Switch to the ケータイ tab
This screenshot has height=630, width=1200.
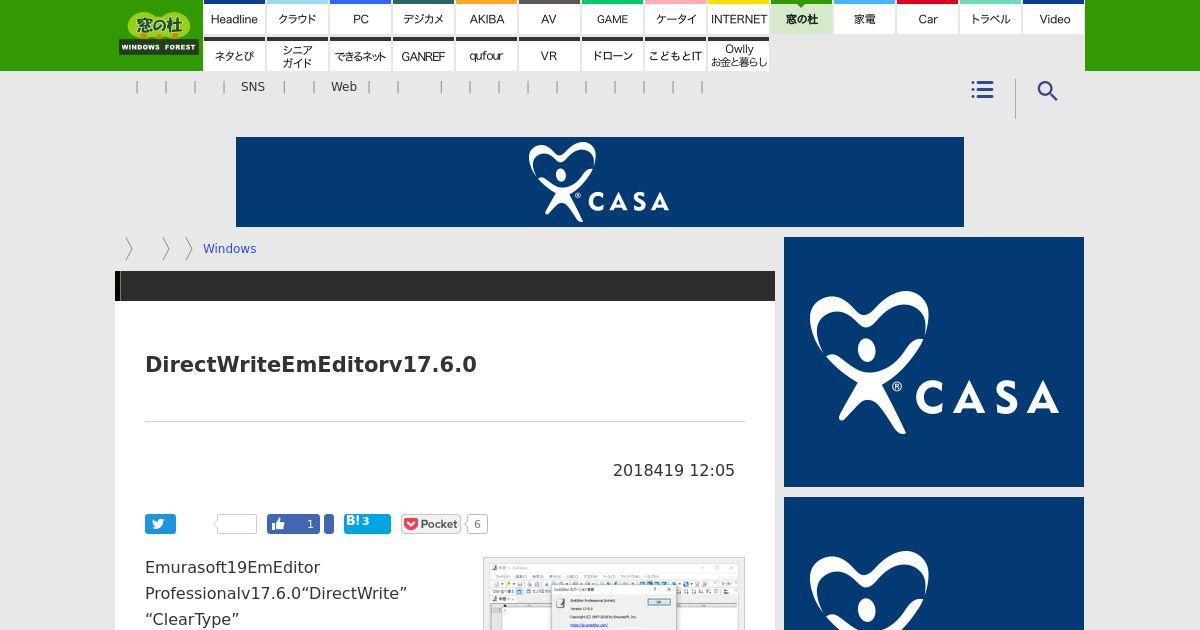point(675,18)
